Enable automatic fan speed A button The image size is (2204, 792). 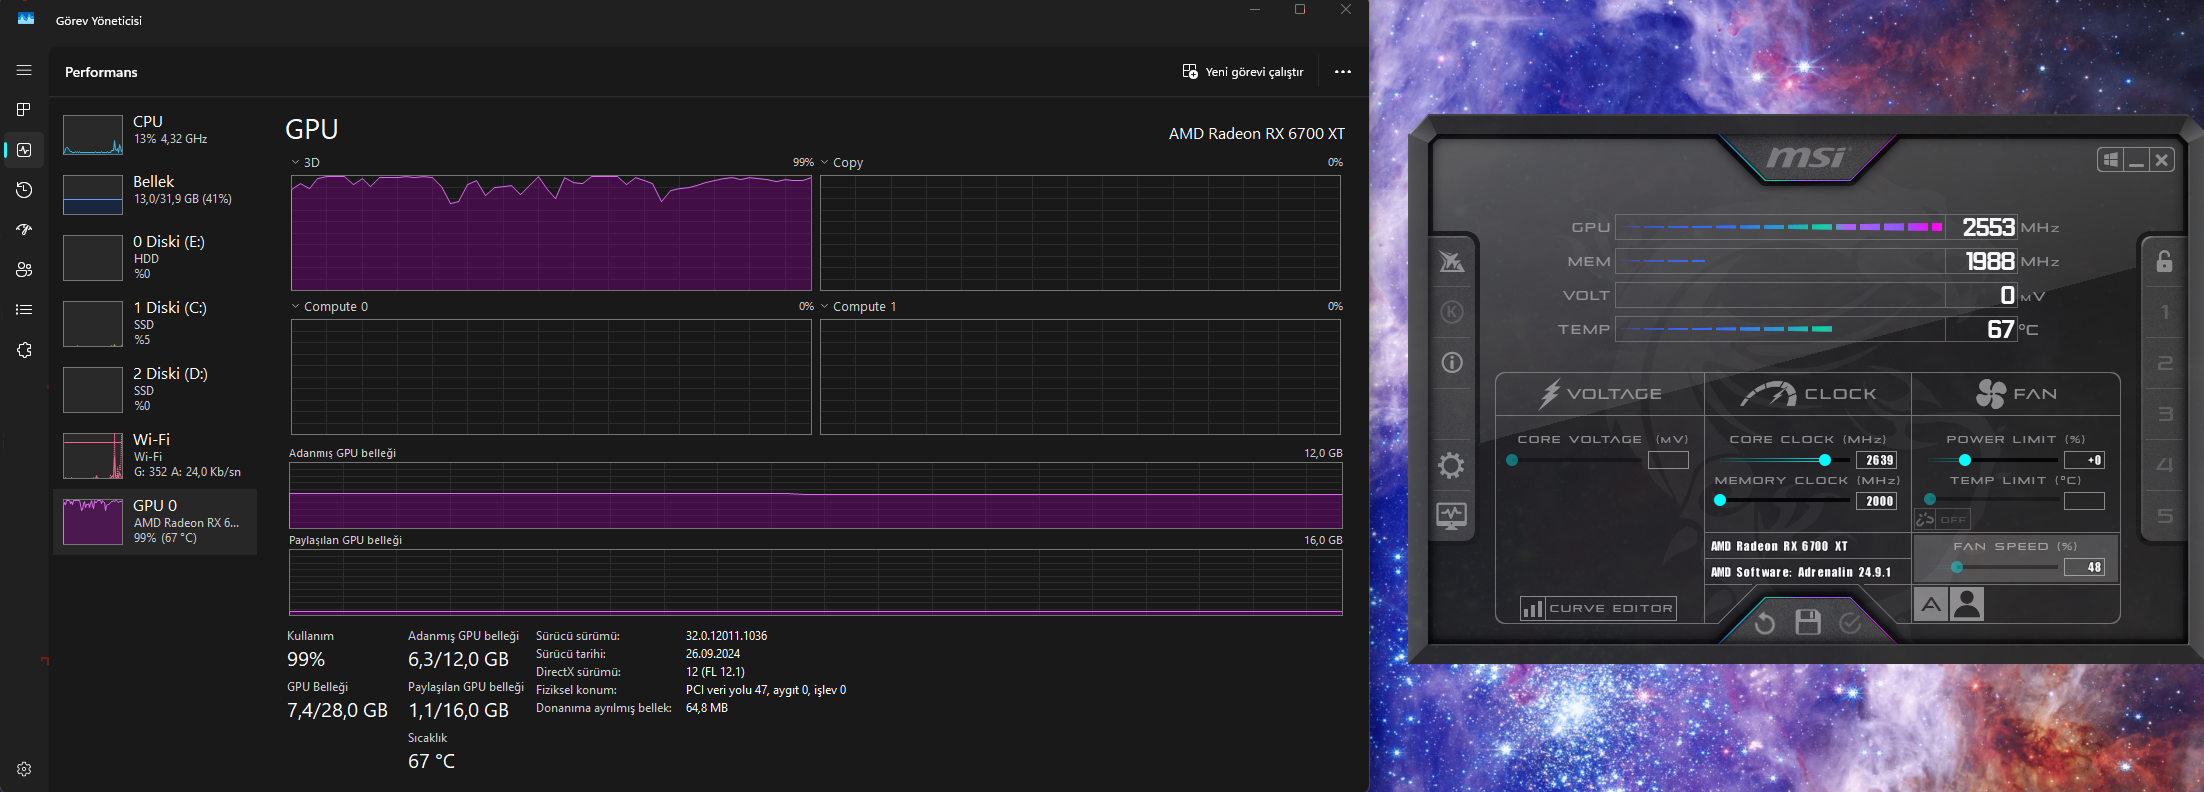click(x=1931, y=604)
